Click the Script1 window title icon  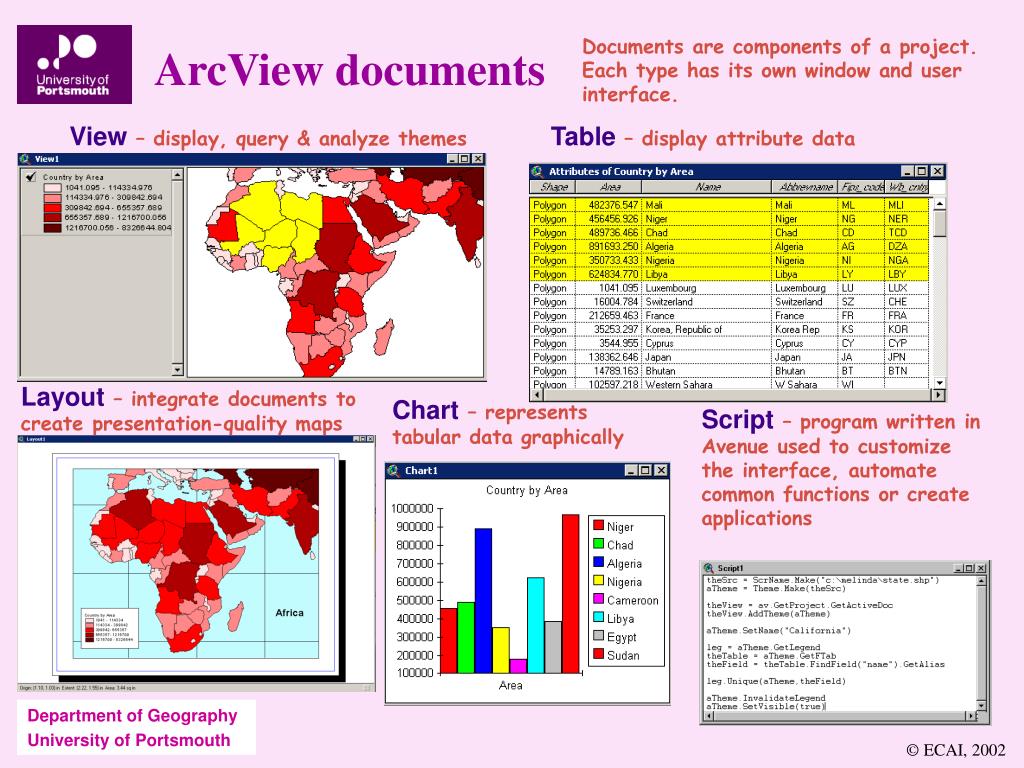(709, 568)
